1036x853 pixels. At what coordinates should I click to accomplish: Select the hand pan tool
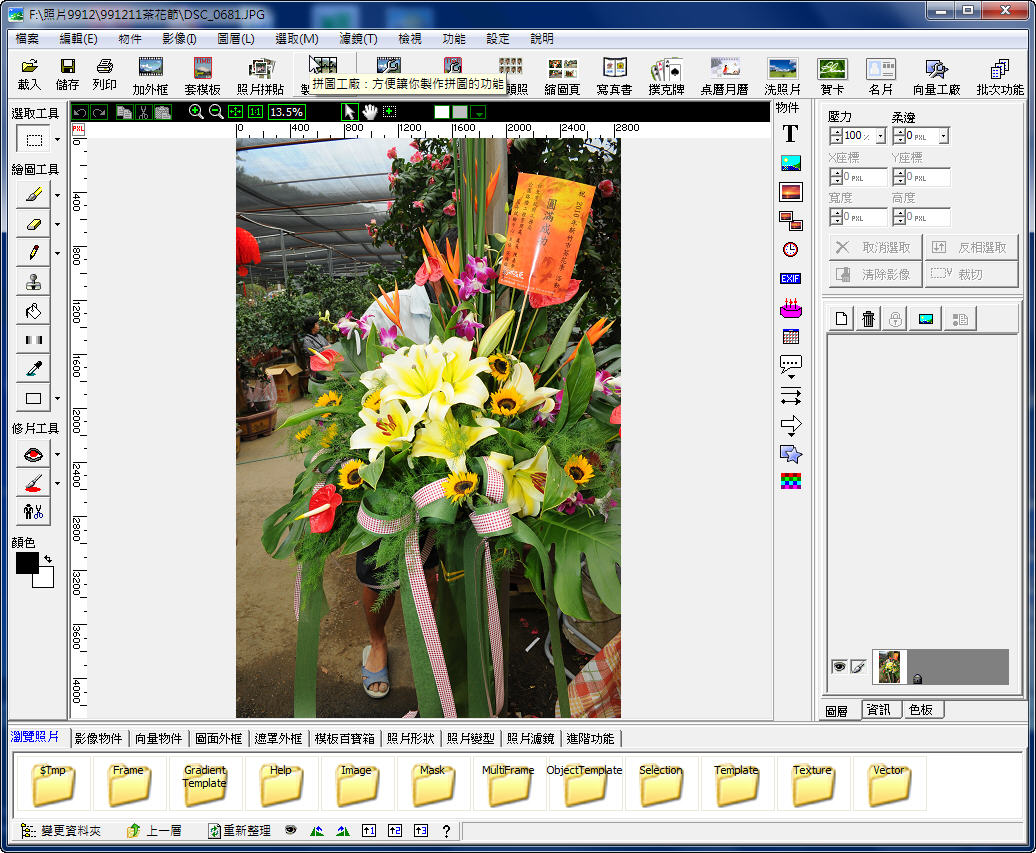point(369,112)
